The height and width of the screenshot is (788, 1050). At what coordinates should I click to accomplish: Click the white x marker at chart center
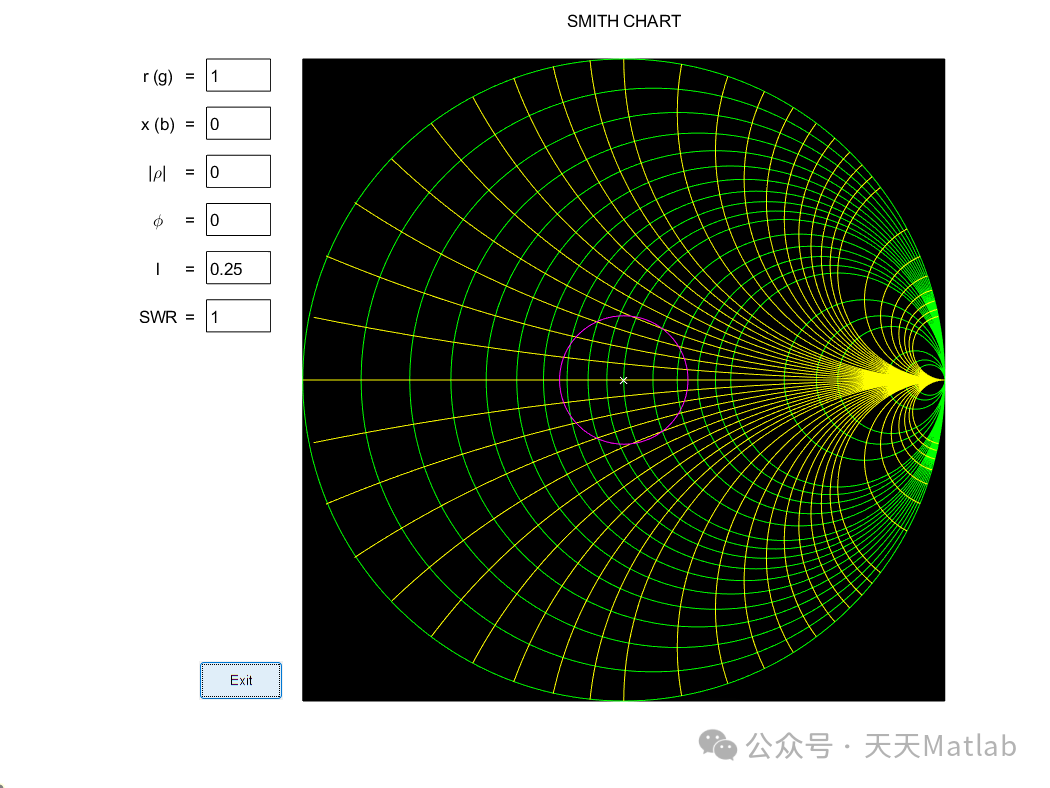pos(623,380)
